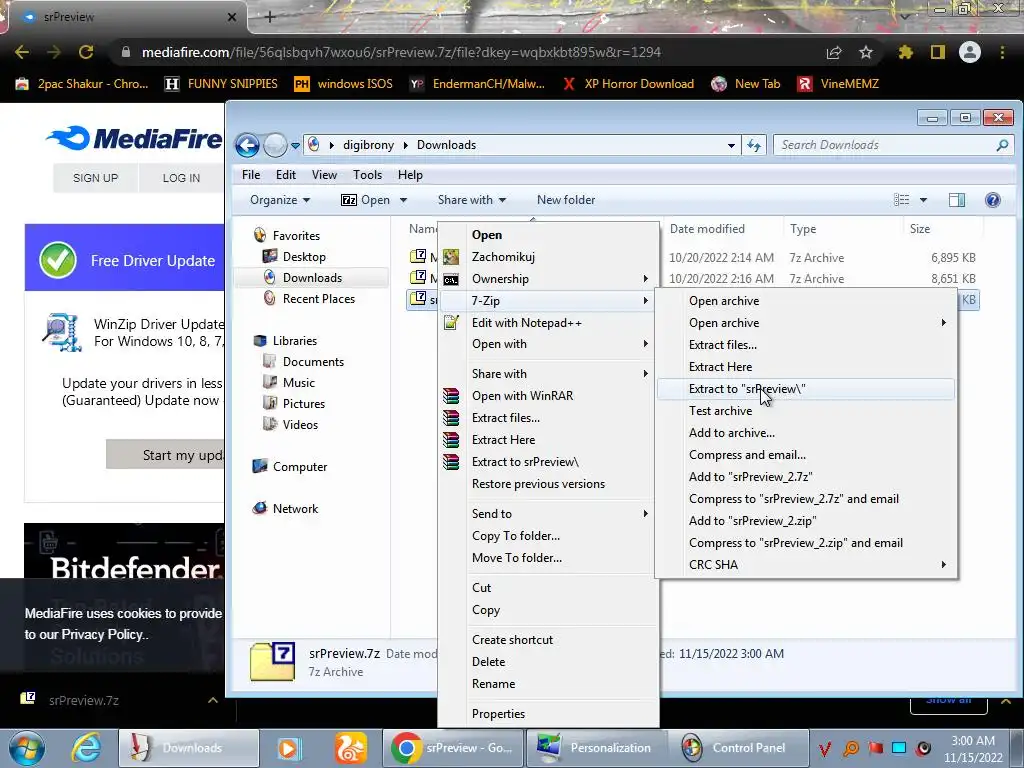
Task: Click MediaFire SIGN UP button
Action: tap(95, 178)
